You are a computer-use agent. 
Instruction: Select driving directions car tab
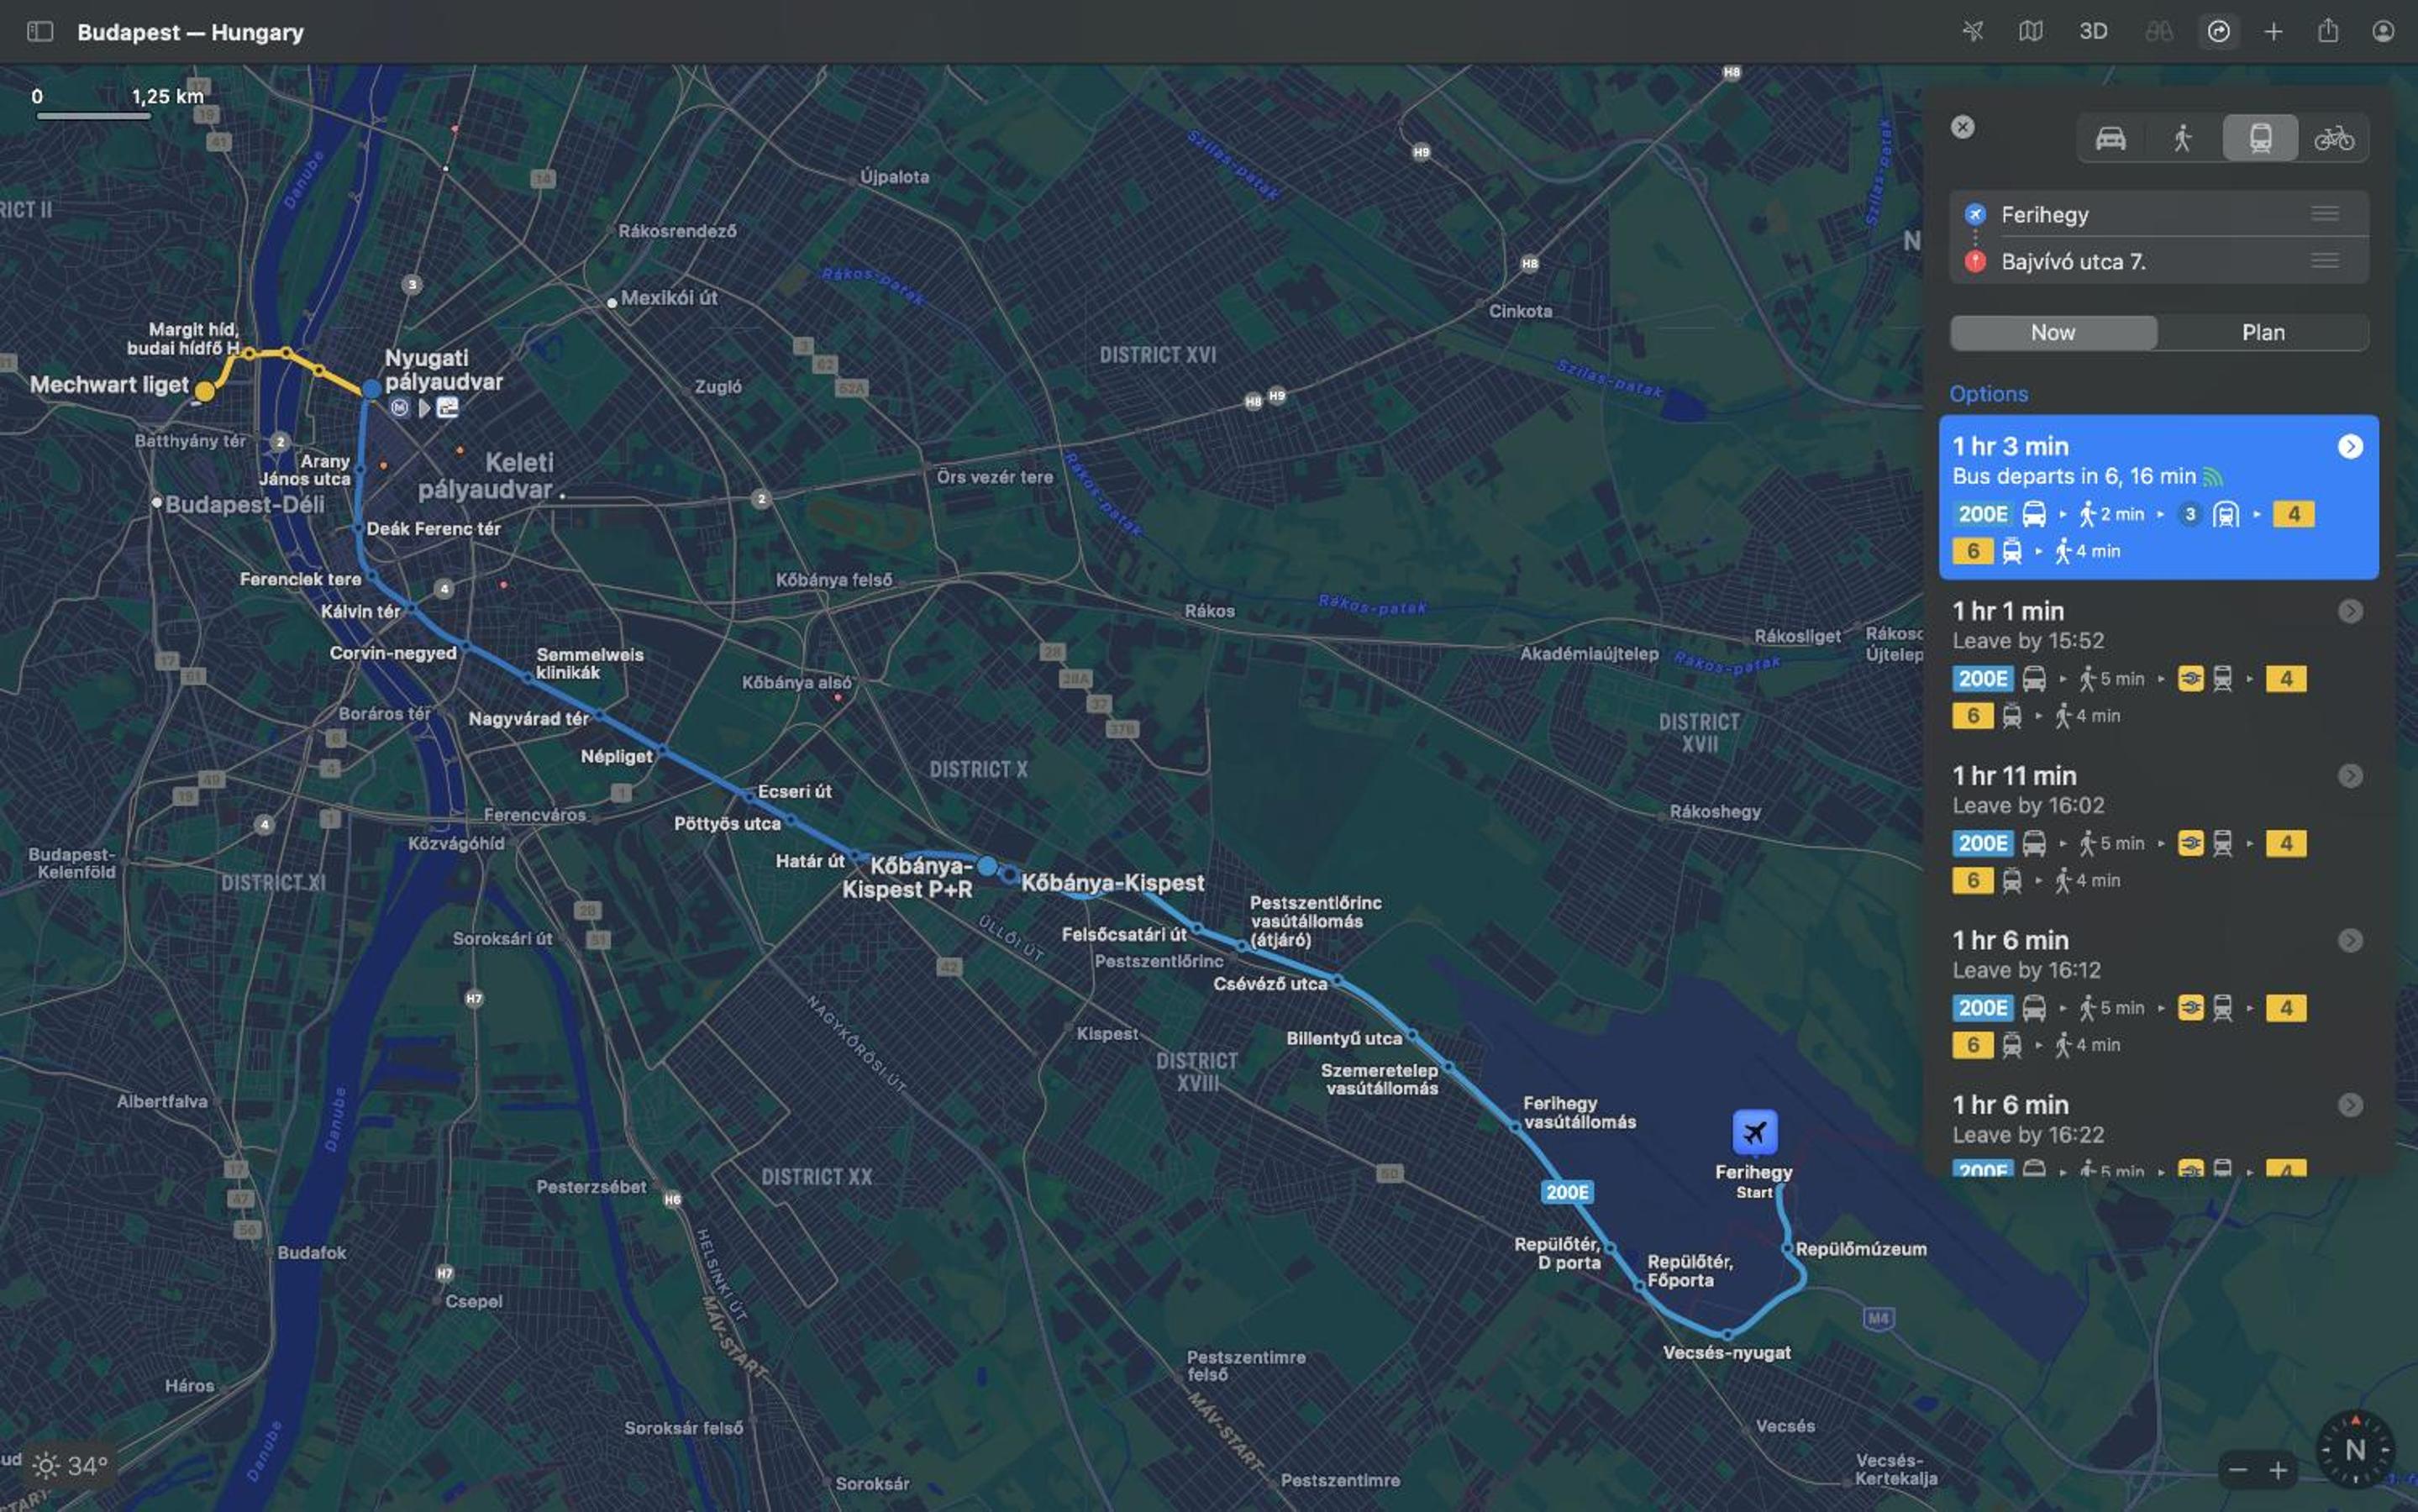point(2110,138)
